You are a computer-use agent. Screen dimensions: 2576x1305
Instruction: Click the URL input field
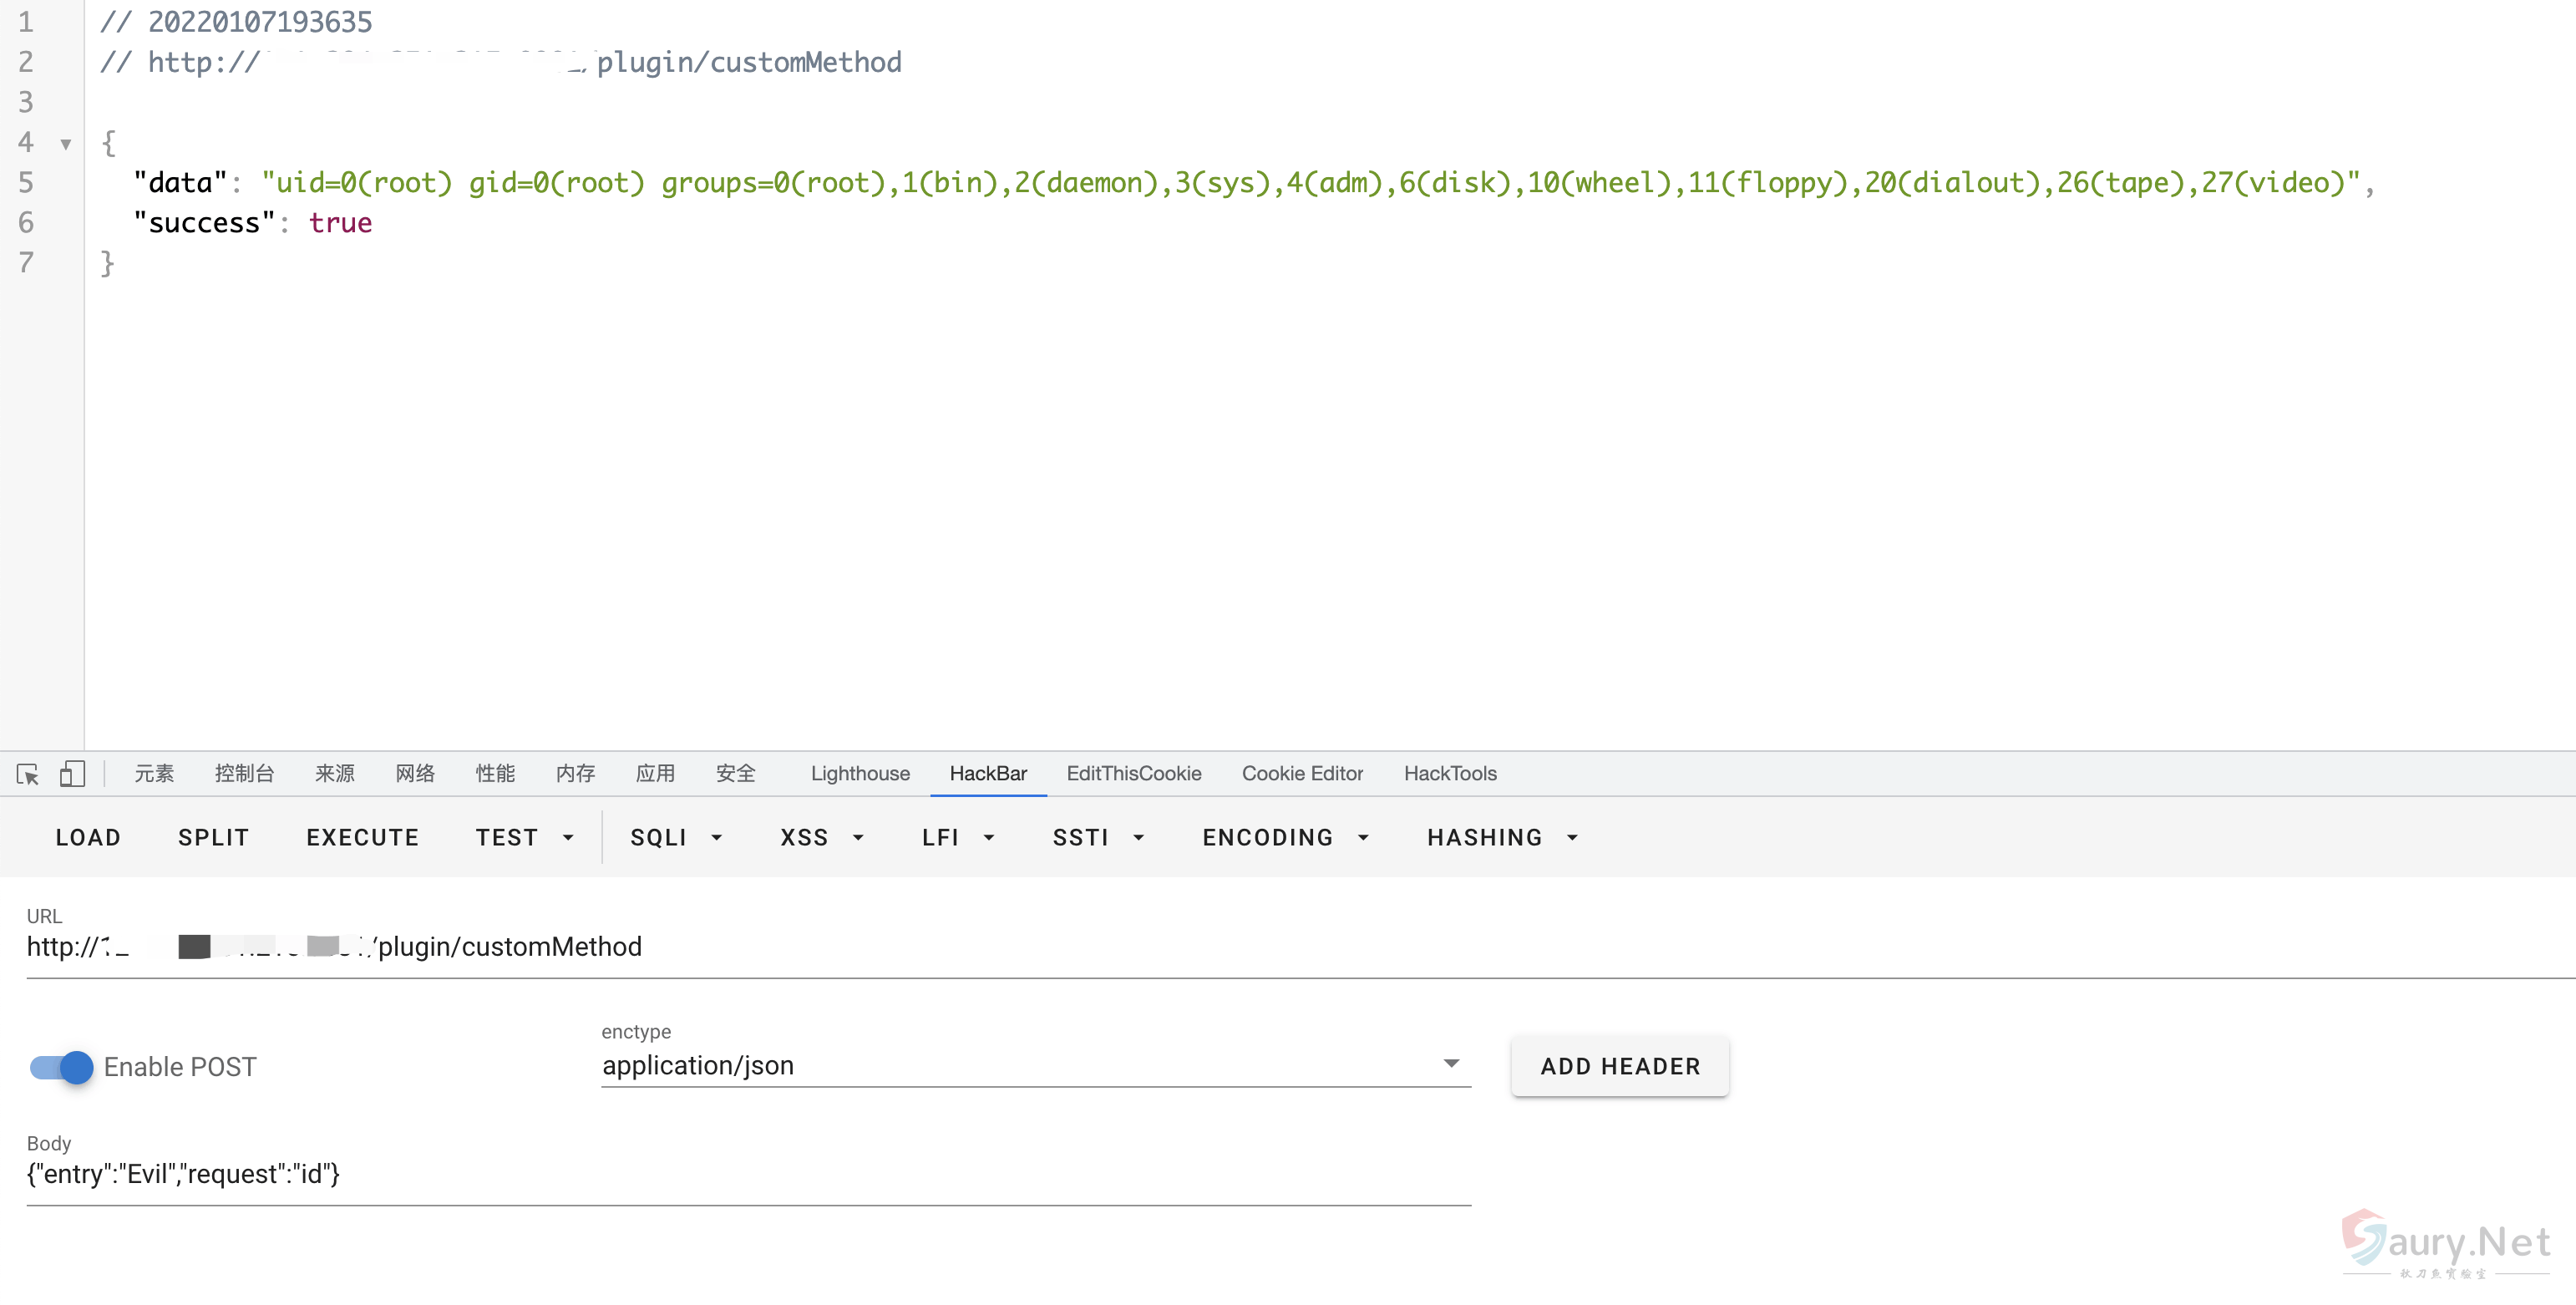(1300, 948)
